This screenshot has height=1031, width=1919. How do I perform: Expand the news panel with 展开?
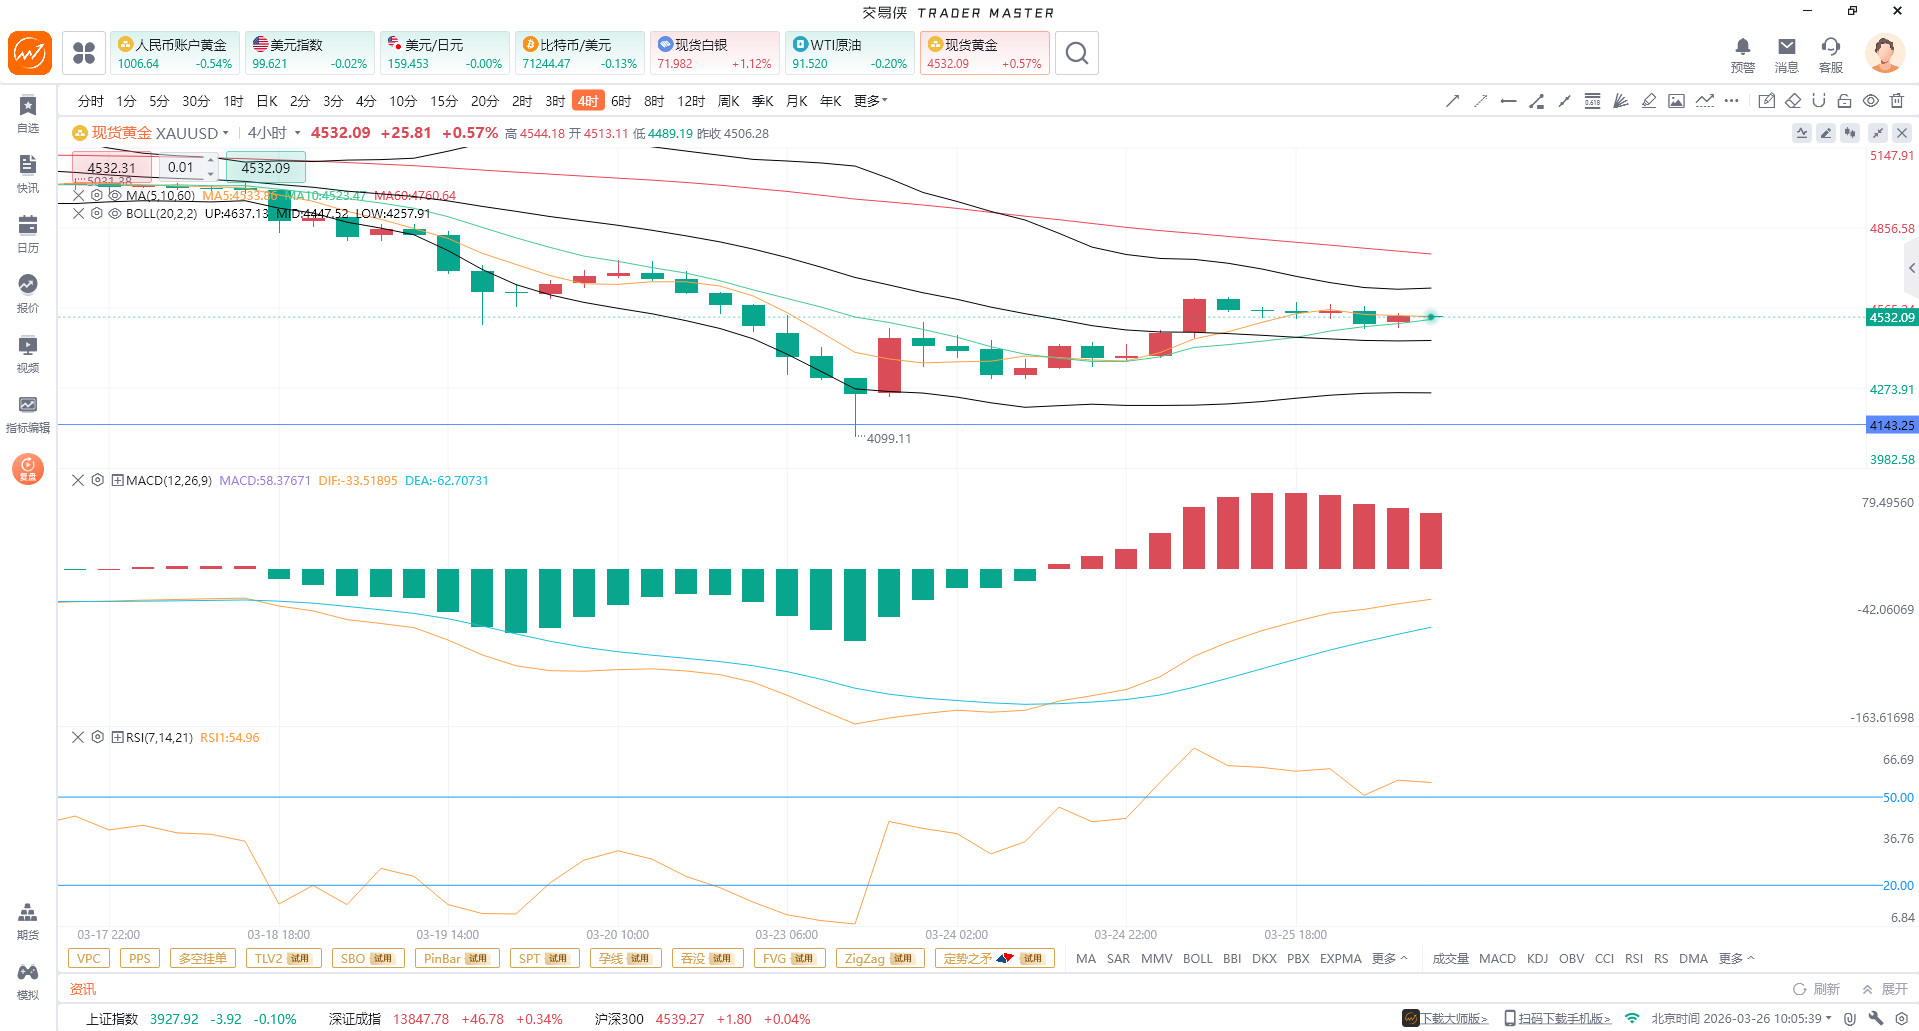[x=1885, y=989]
